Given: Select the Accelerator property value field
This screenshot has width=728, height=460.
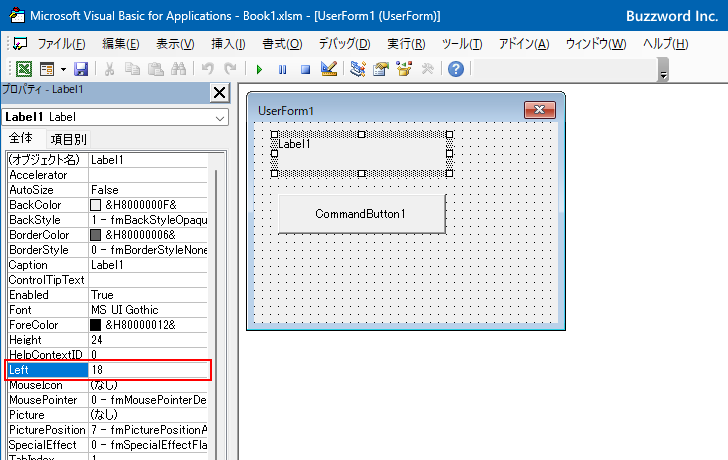Looking at the screenshot, I should 148,175.
